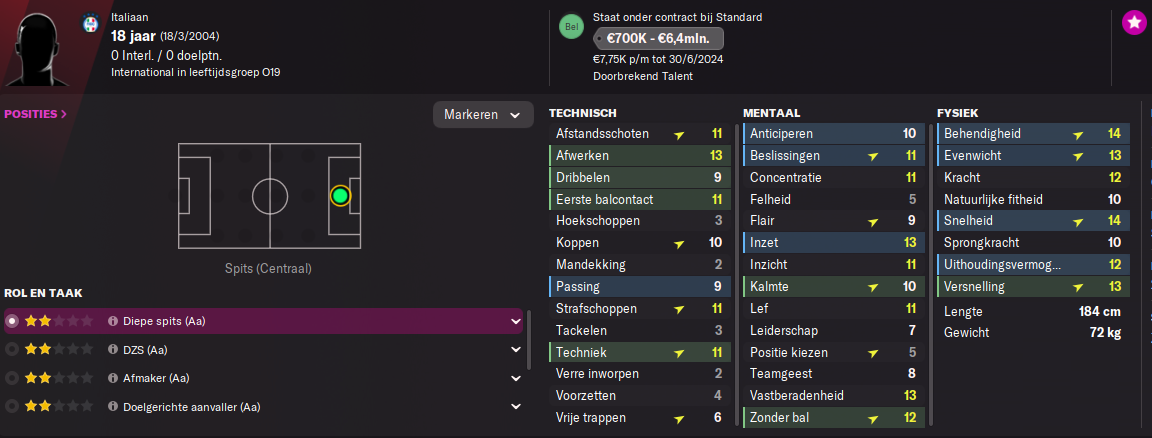Select the Diepe spits (Aa) radio button
Image resolution: width=1152 pixels, height=438 pixels.
click(x=12, y=321)
